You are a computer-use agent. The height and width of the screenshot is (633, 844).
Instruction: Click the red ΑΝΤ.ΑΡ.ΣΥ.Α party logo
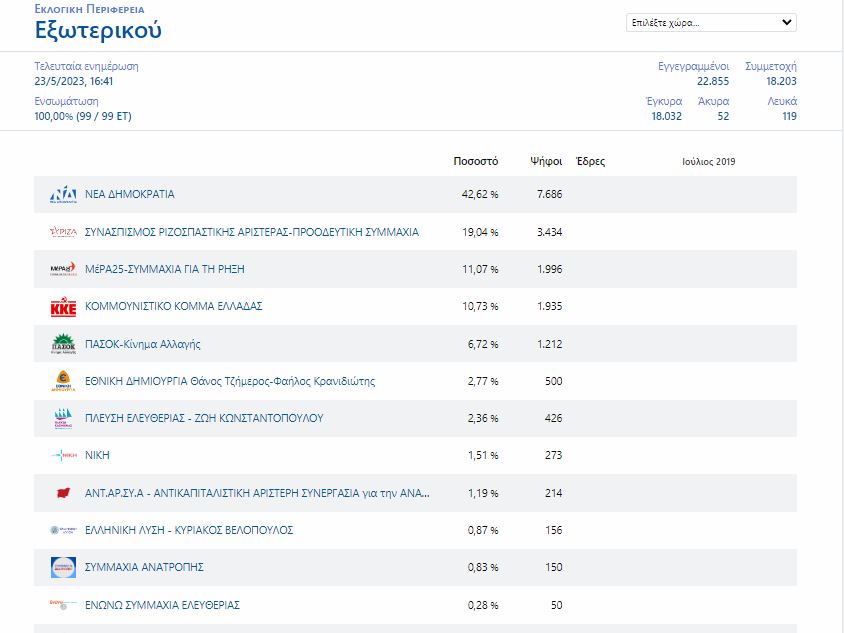(63, 493)
